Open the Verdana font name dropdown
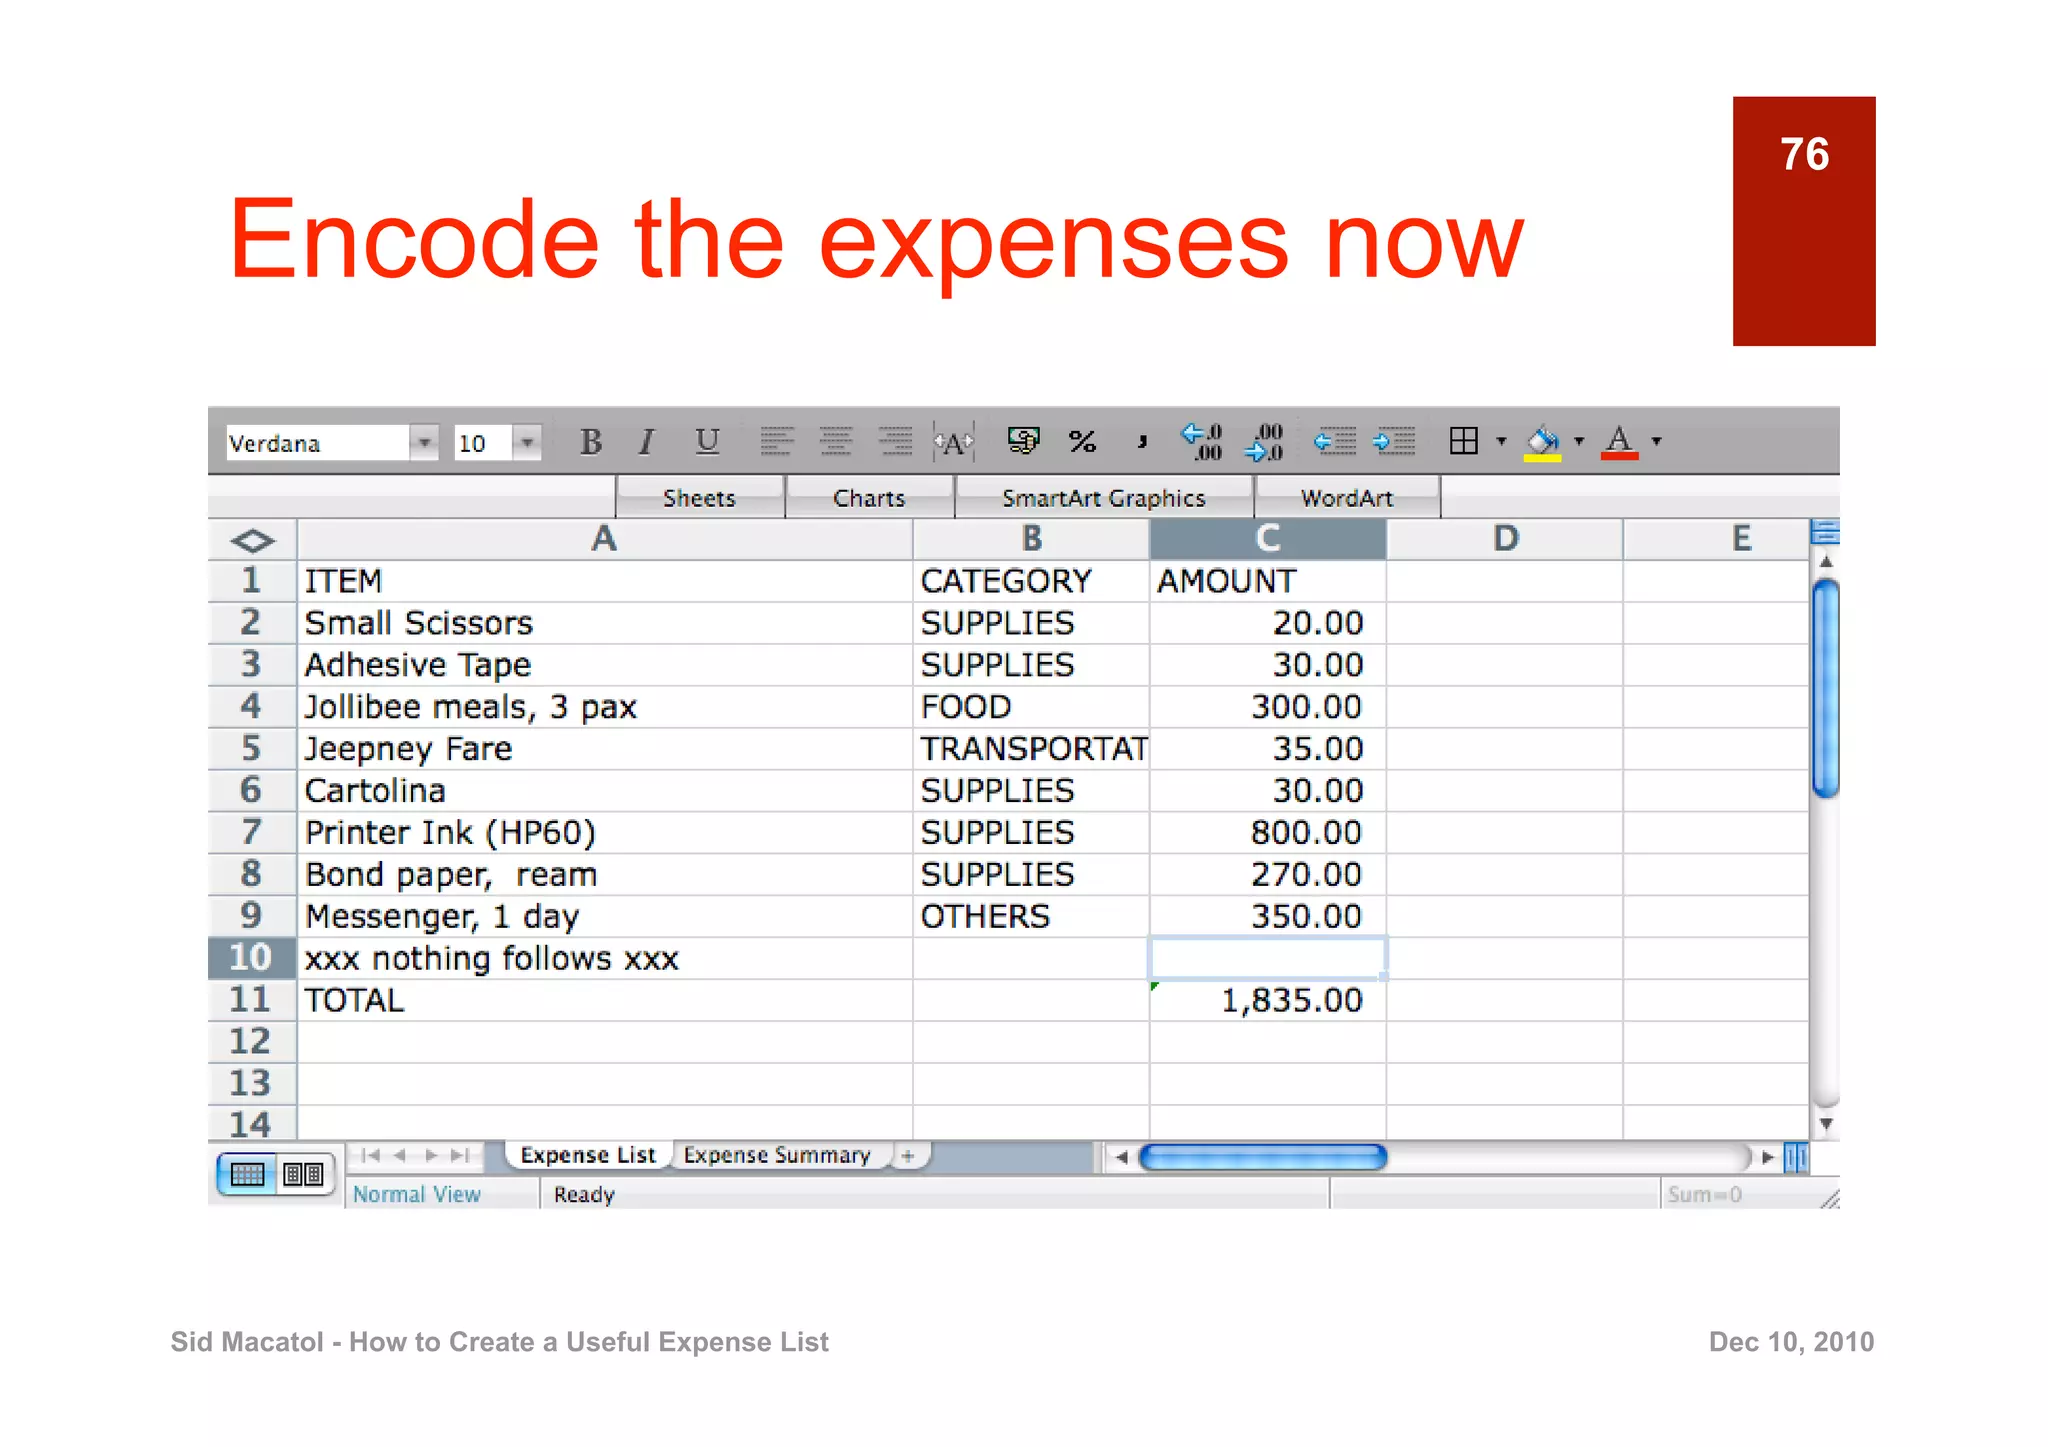Screen dimensions: 2048x1447 point(424,442)
